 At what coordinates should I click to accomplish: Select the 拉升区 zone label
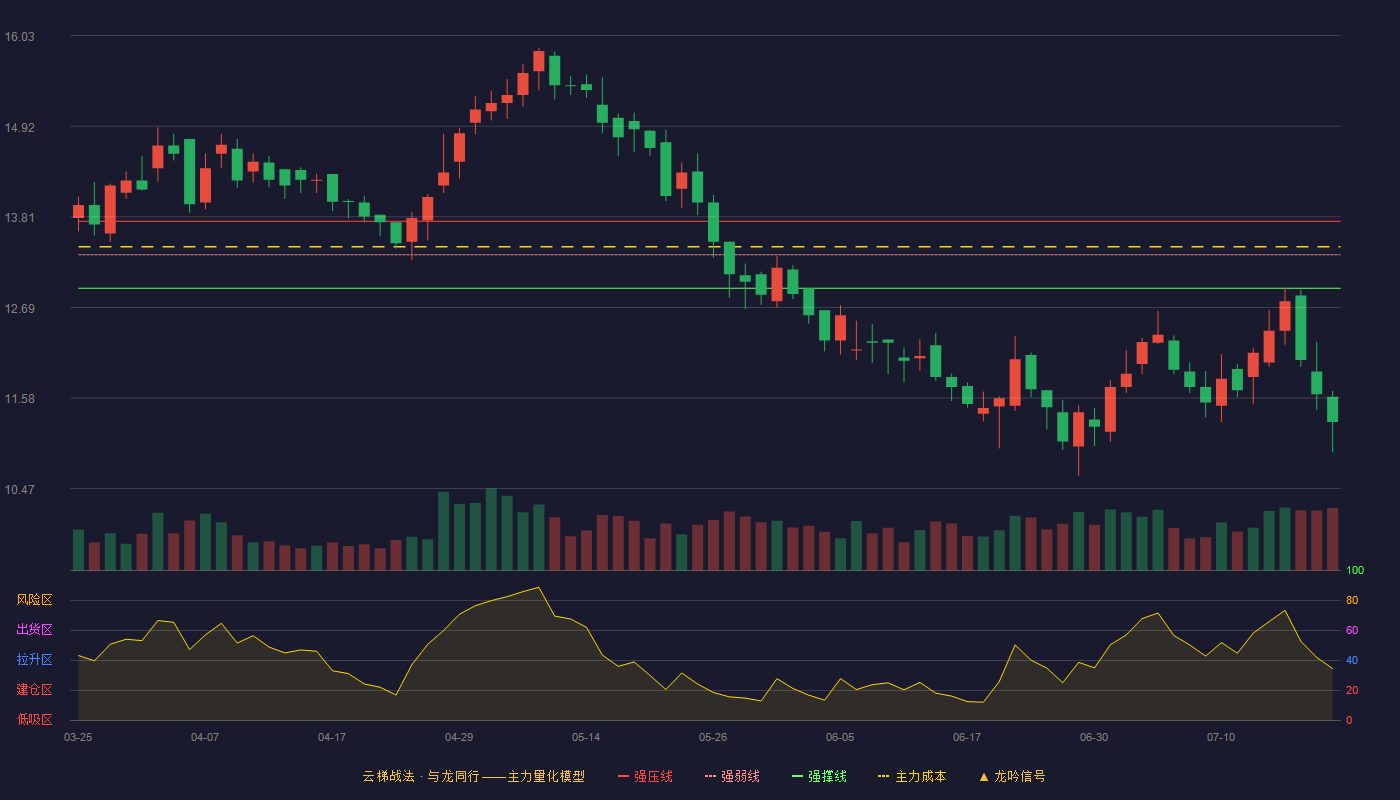click(x=34, y=660)
